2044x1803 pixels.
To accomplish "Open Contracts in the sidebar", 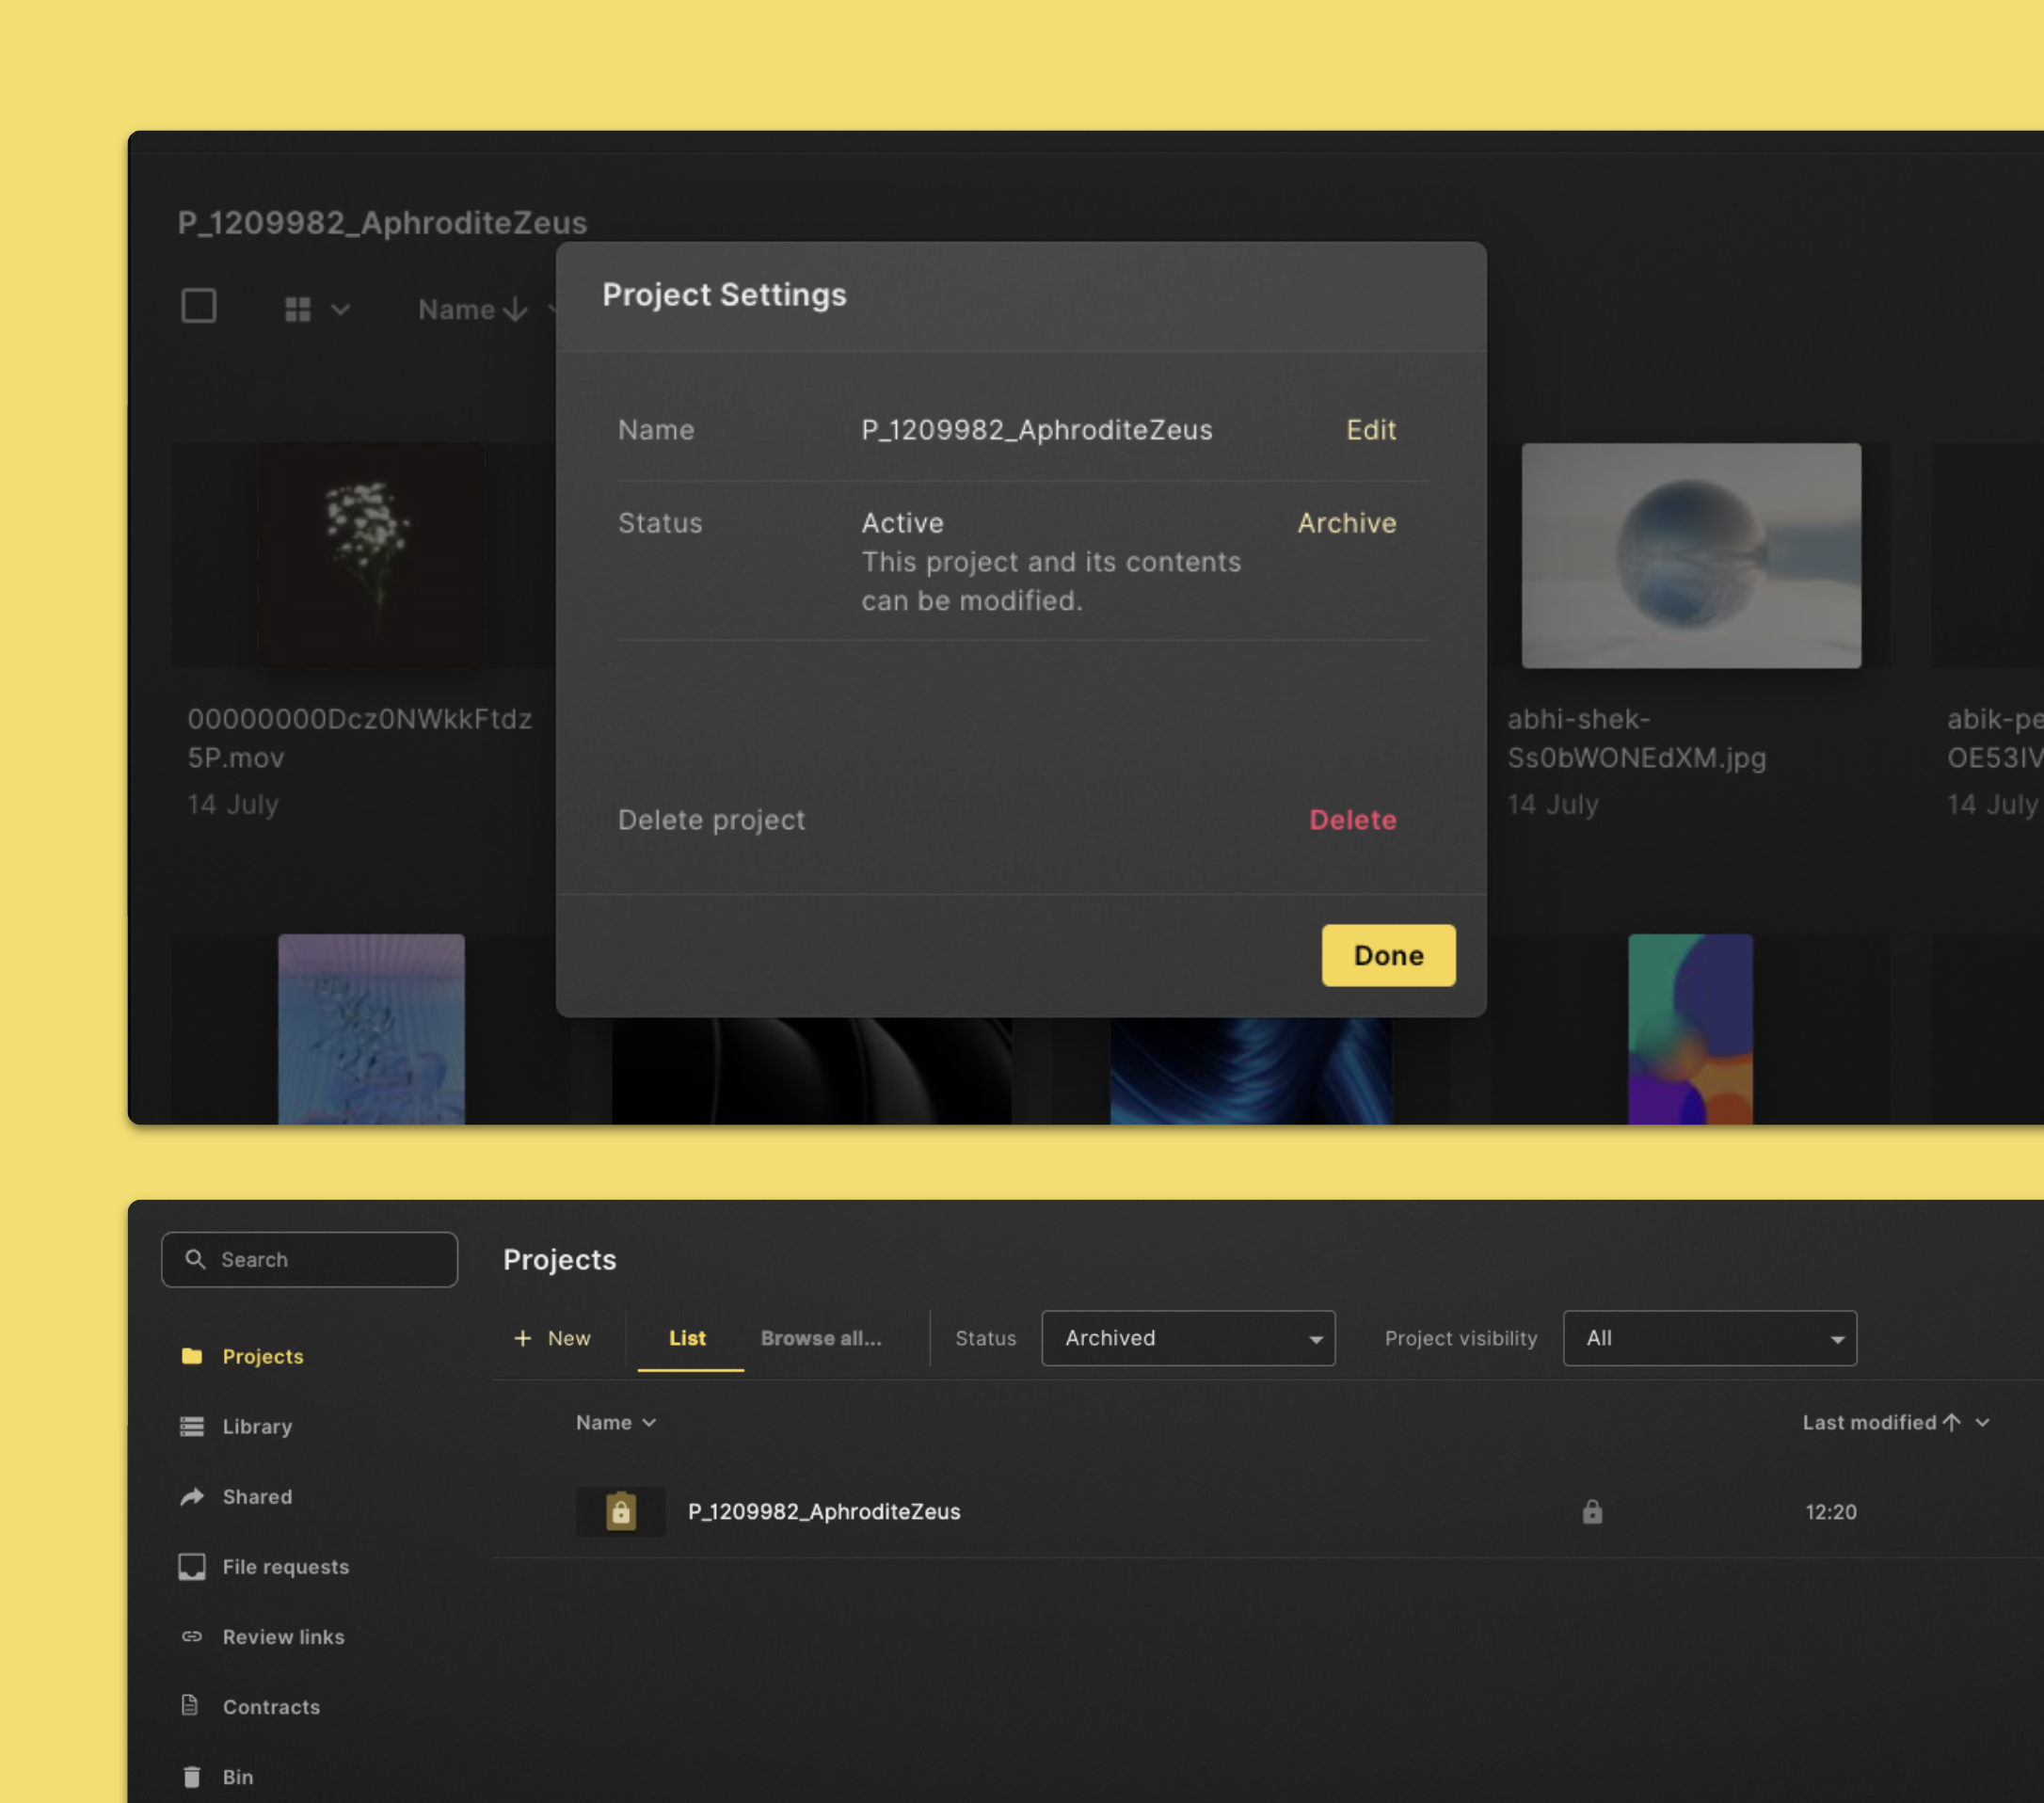I will coord(250,1706).
